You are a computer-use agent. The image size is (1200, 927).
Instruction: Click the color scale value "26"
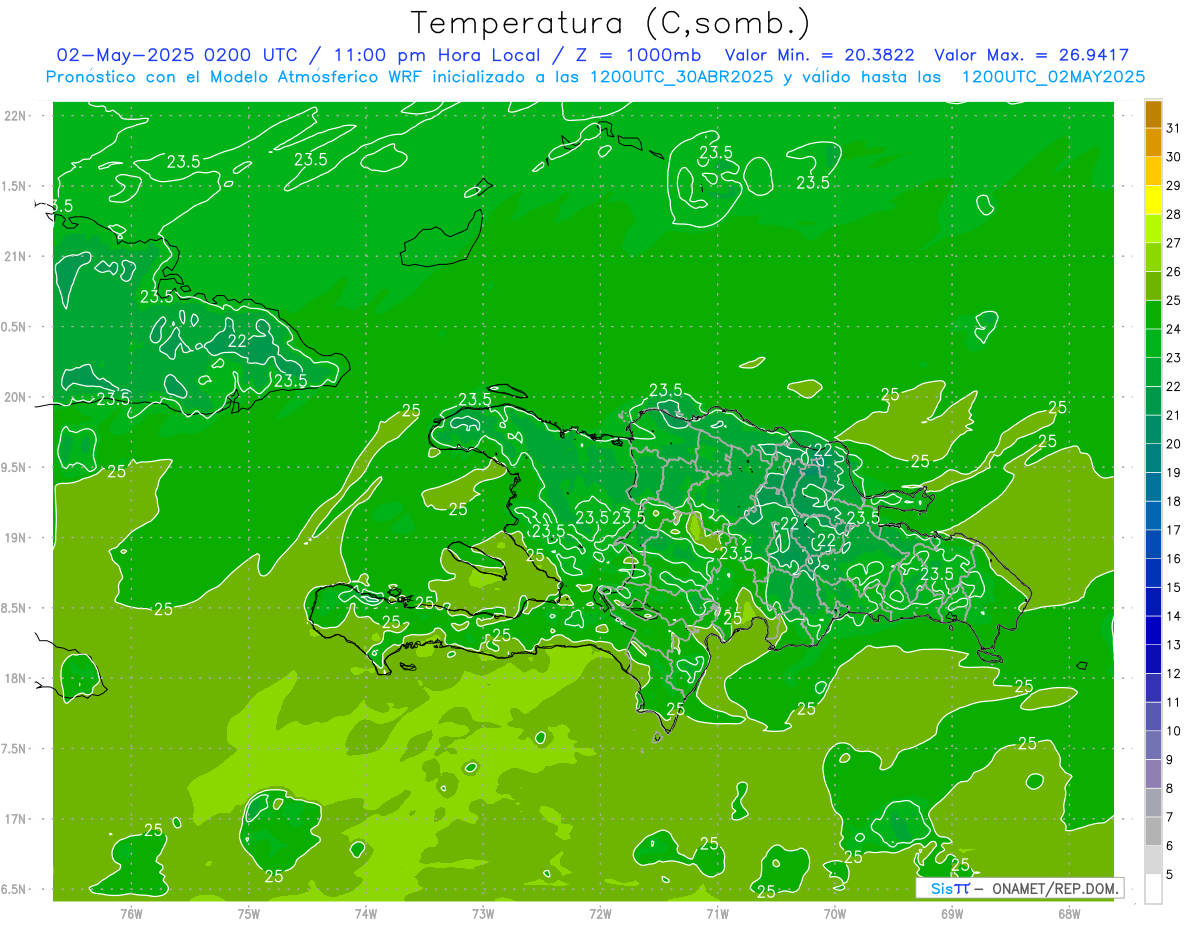1173,271
